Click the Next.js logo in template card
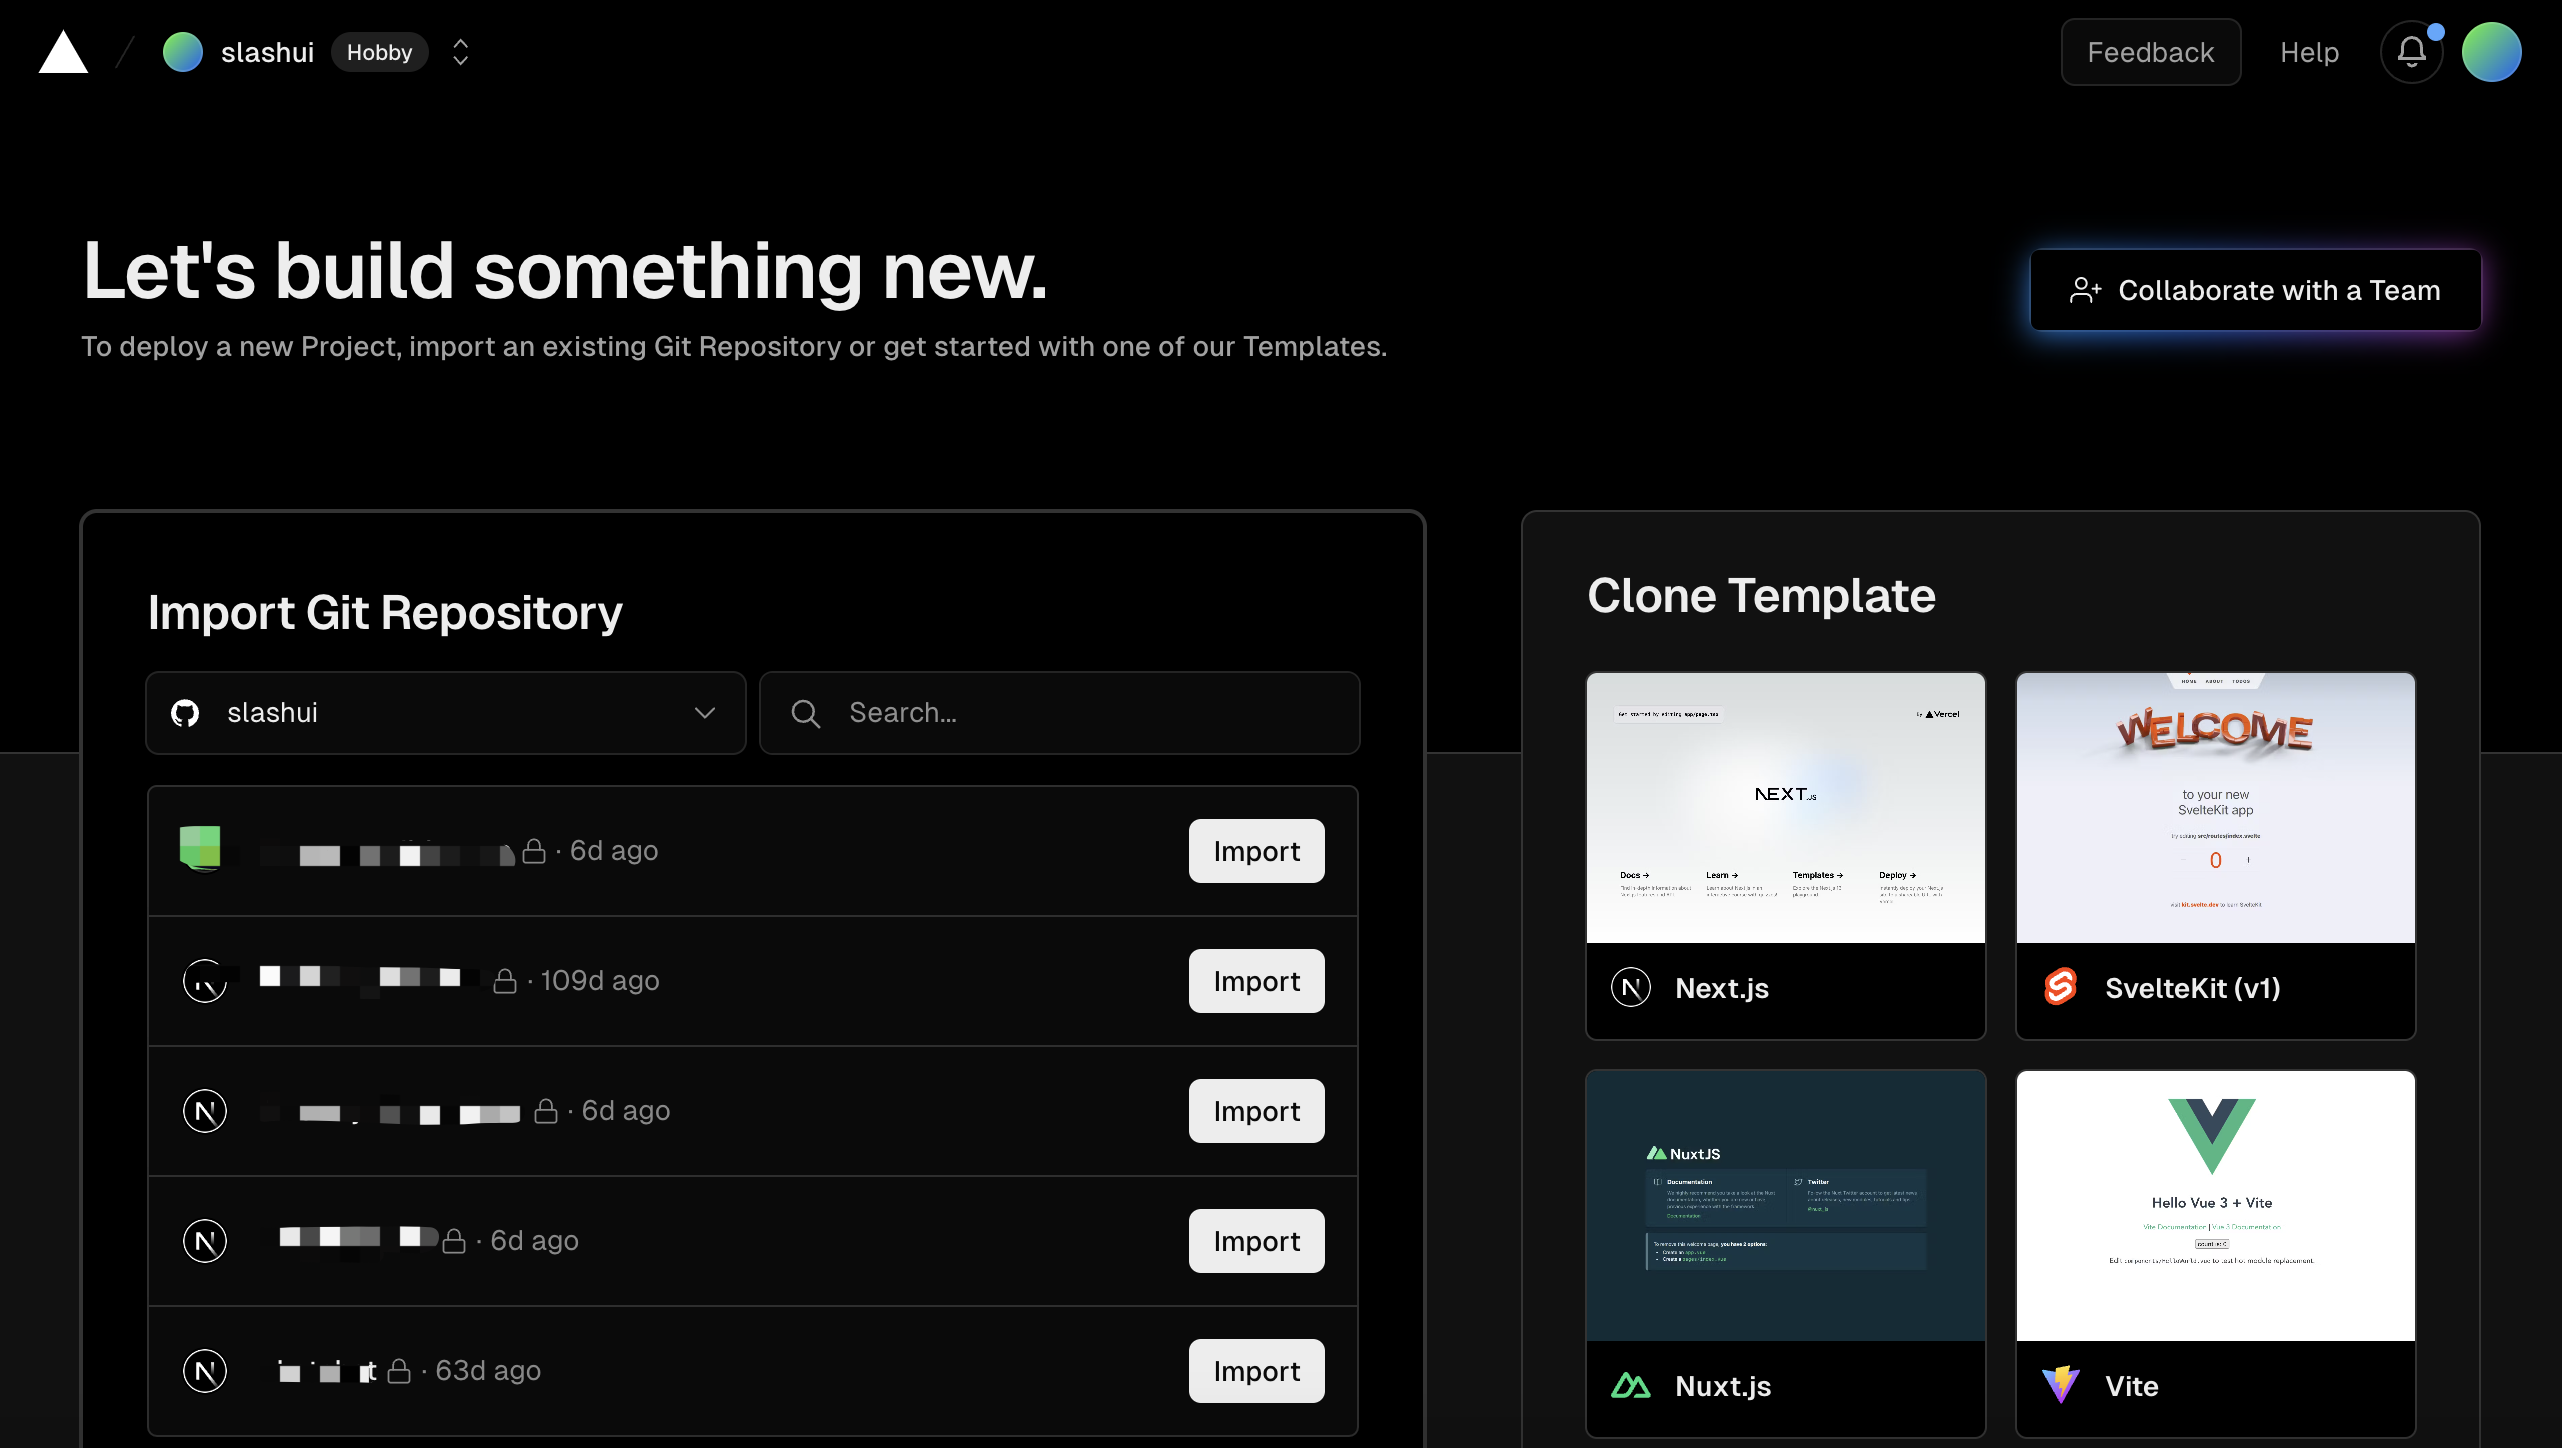 point(1631,988)
